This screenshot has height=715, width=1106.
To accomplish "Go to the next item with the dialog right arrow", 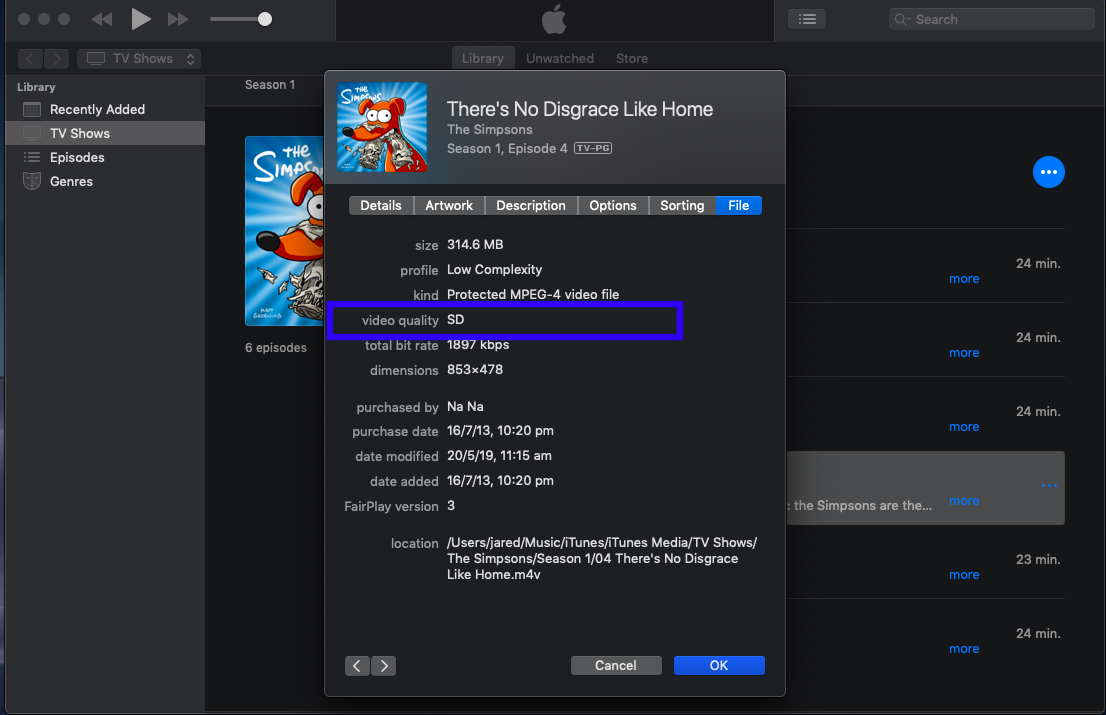I will coord(383,666).
